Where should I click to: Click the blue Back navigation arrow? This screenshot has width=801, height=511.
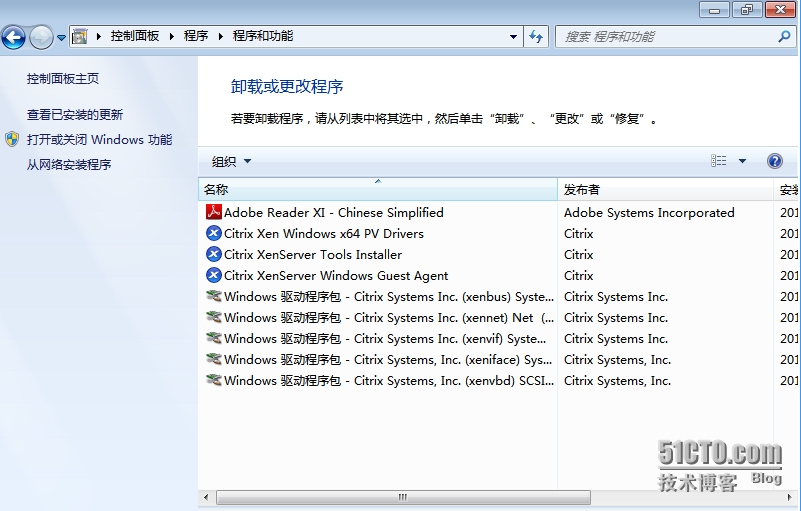coord(13,37)
